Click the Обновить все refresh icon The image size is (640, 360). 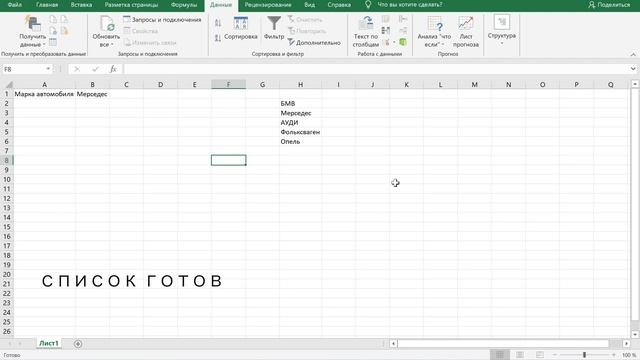[107, 23]
